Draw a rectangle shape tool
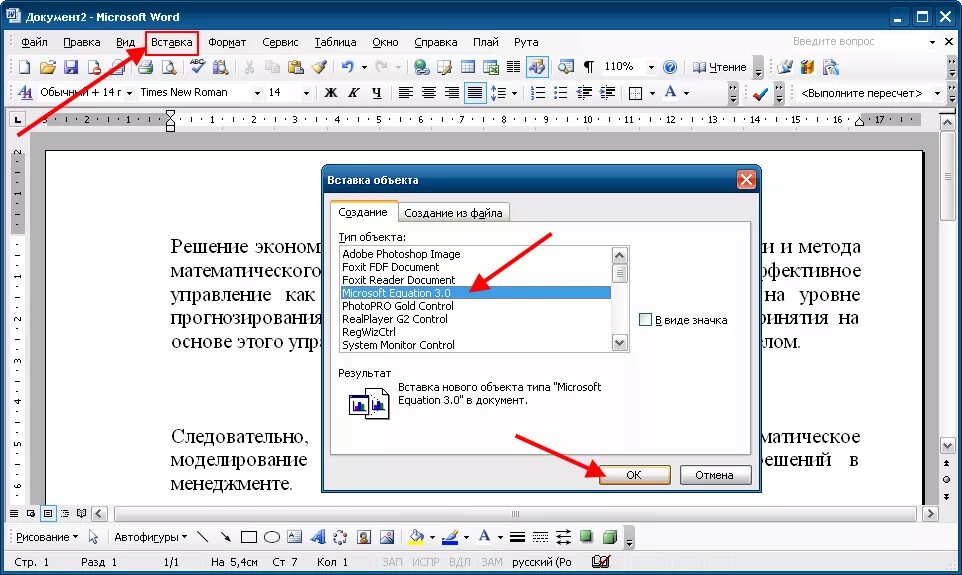Screen dimensions: 962x575 (248, 537)
